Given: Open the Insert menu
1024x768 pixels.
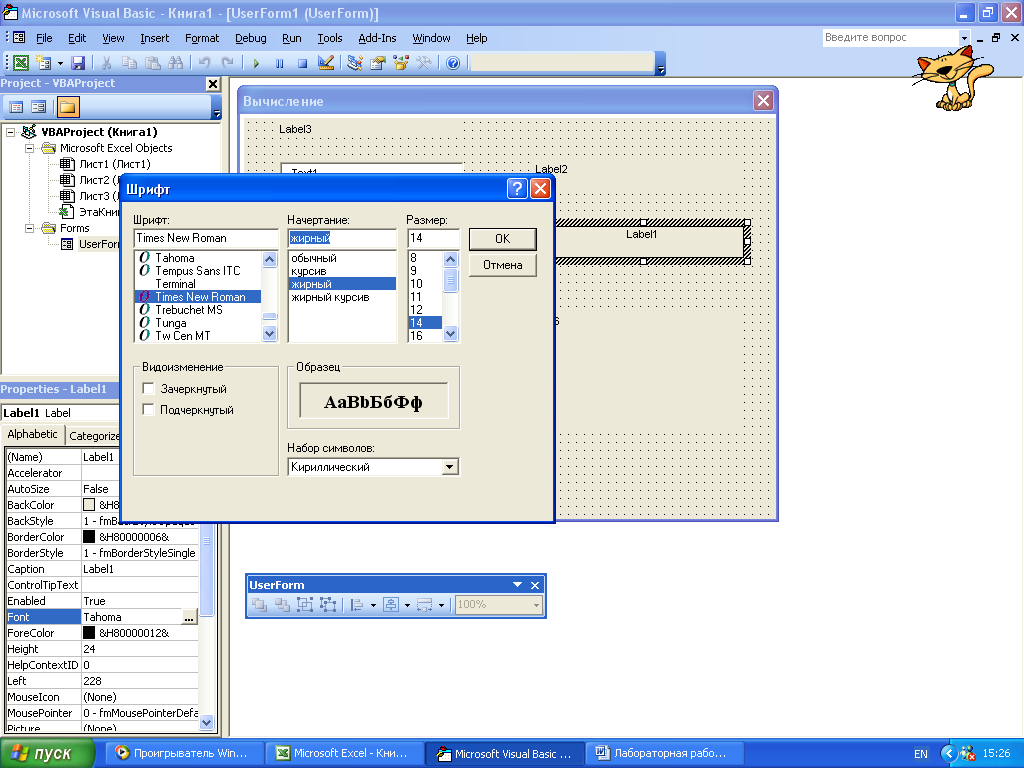Looking at the screenshot, I should tap(154, 38).
